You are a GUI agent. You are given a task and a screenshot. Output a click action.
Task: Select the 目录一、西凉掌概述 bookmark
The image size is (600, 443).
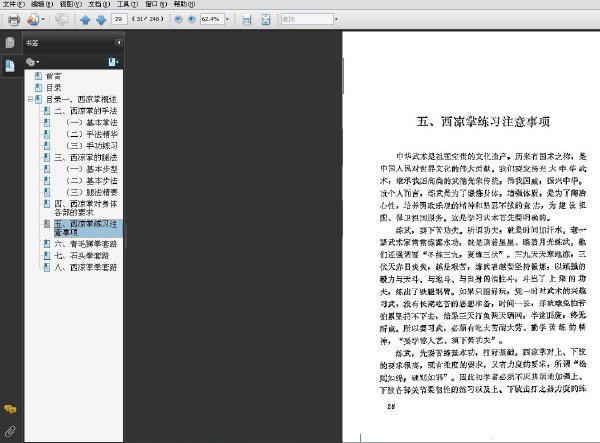(81, 99)
